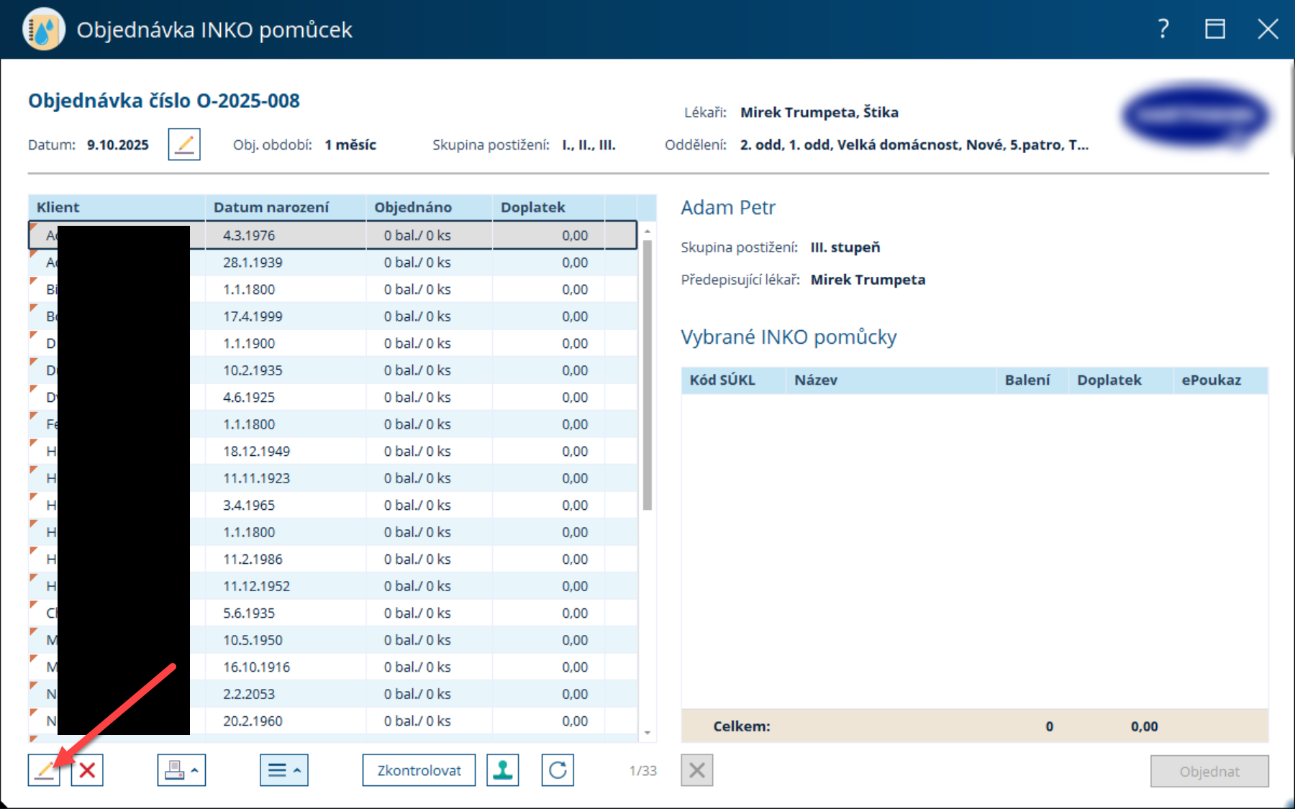Select the row with birth date 4.6.1925

[x=333, y=397]
